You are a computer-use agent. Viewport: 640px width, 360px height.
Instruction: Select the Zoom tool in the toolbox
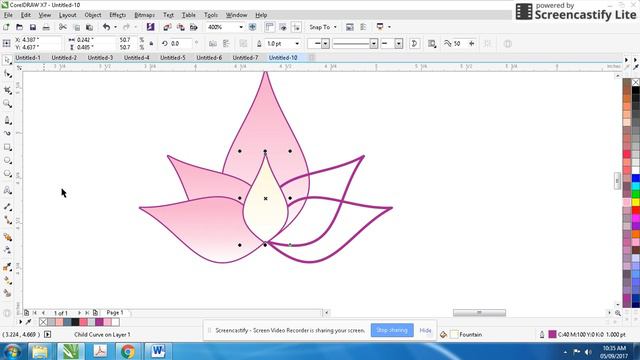click(7, 104)
